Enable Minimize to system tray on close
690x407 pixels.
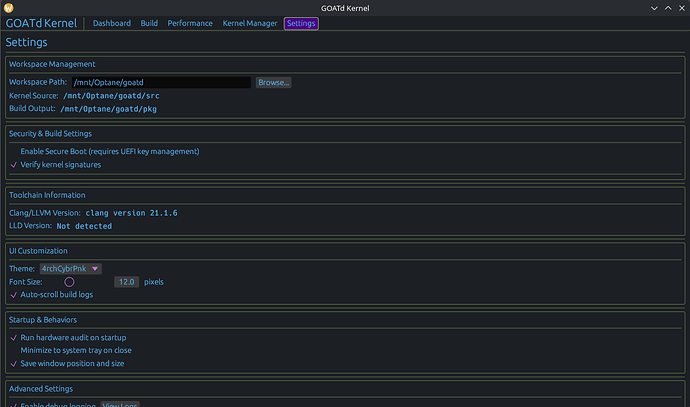point(14,351)
